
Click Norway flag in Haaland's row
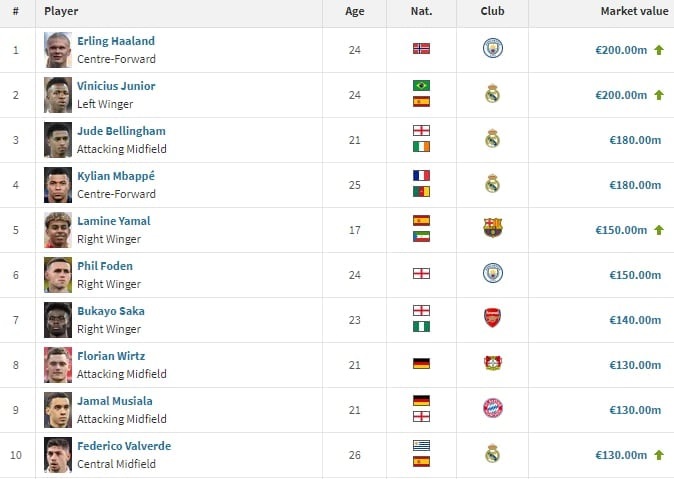(x=421, y=49)
